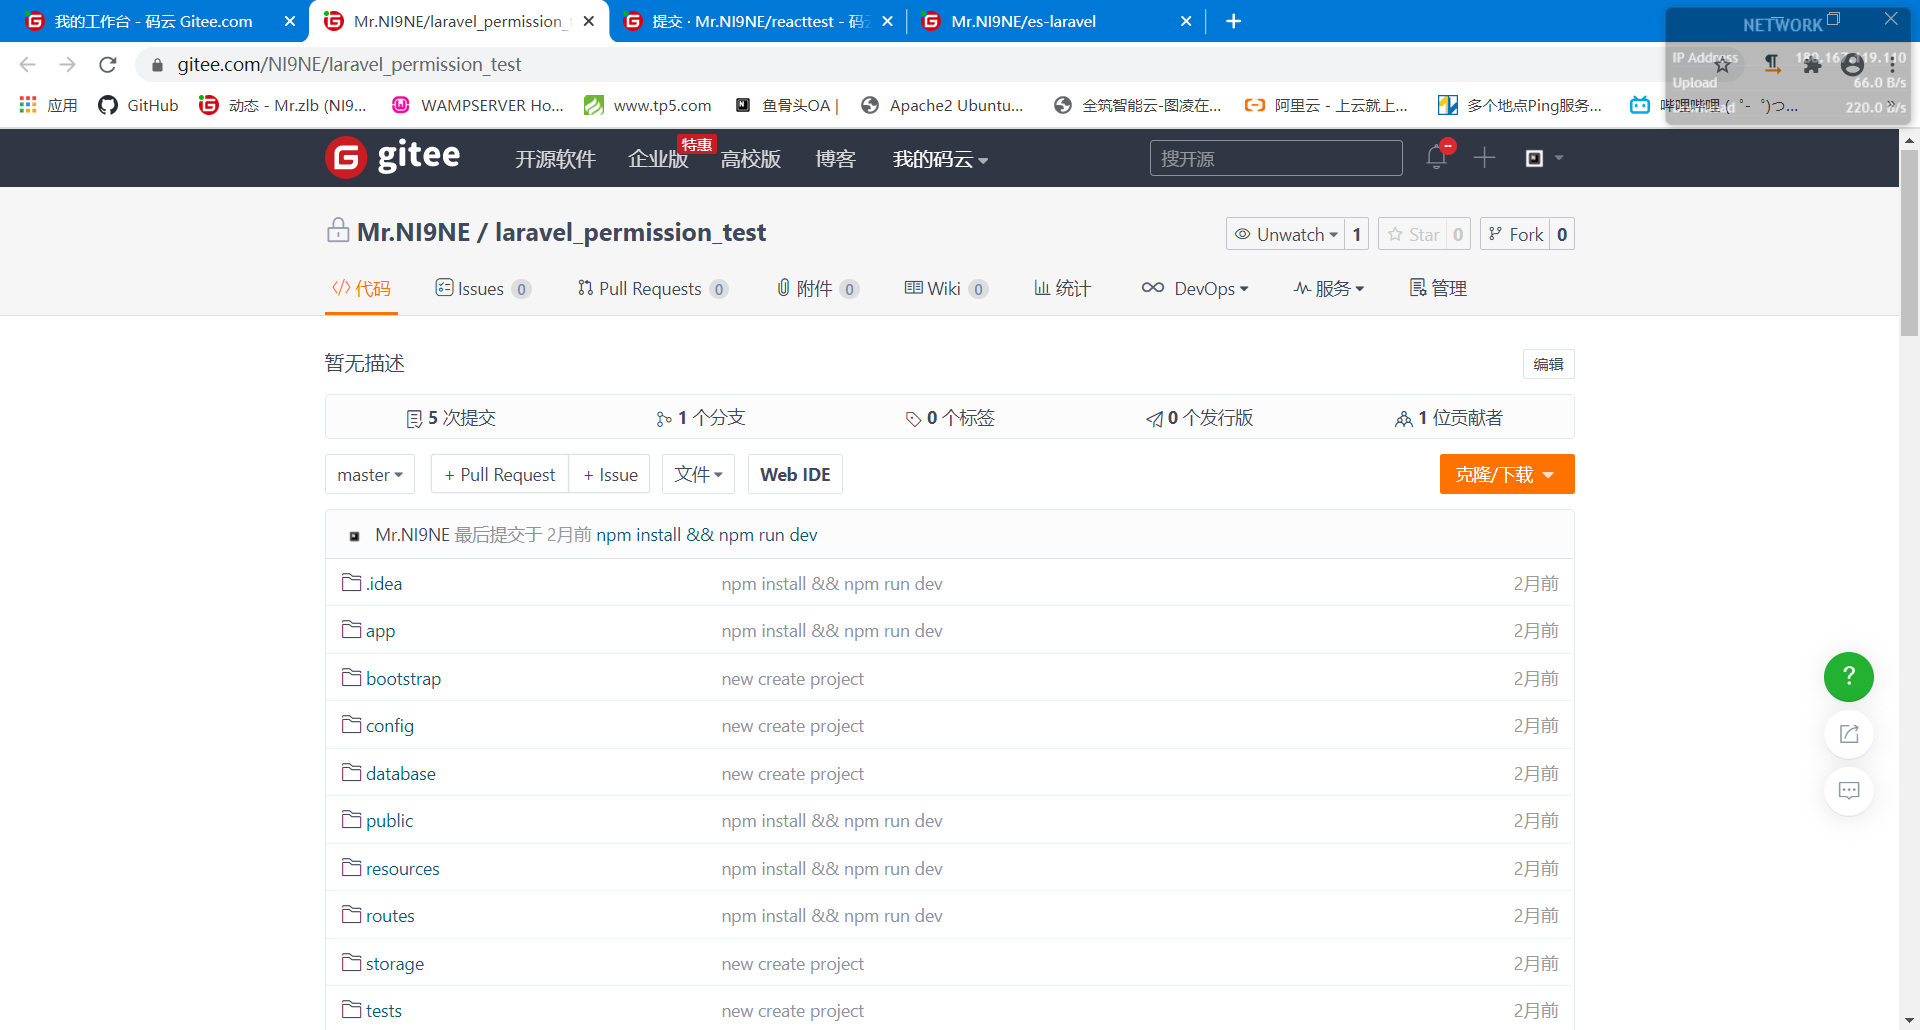
Task: Open the Pull Requests tab
Action: 651,289
